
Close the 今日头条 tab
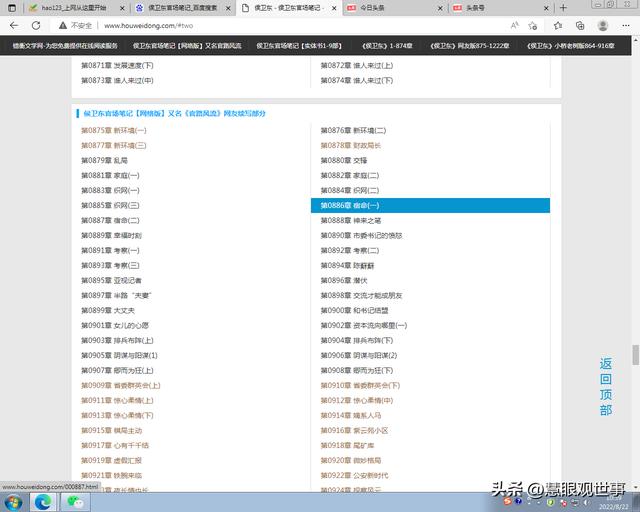(440, 8)
